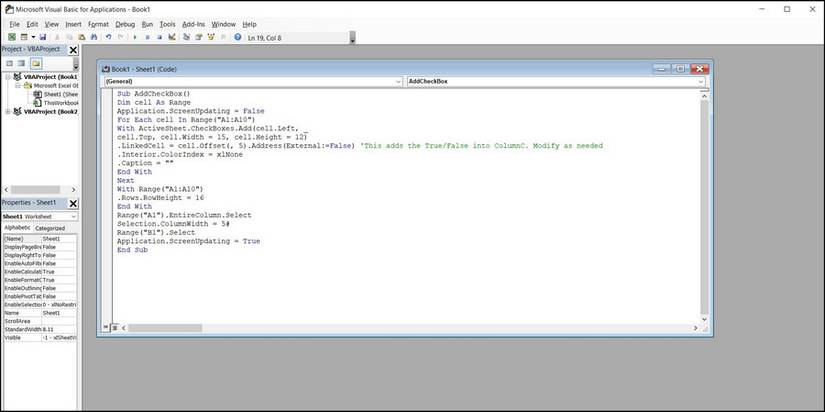Click the StandardWidth value 8.11
This screenshot has height=412, width=825.
click(59, 329)
